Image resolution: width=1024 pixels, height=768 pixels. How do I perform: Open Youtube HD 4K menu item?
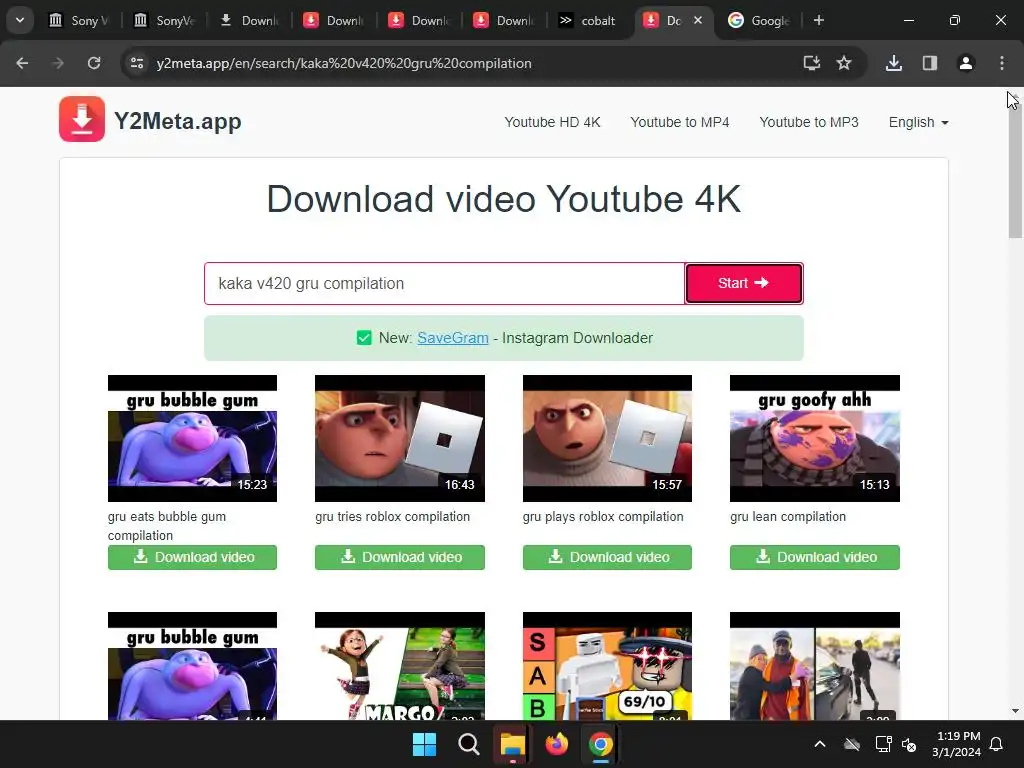(552, 122)
